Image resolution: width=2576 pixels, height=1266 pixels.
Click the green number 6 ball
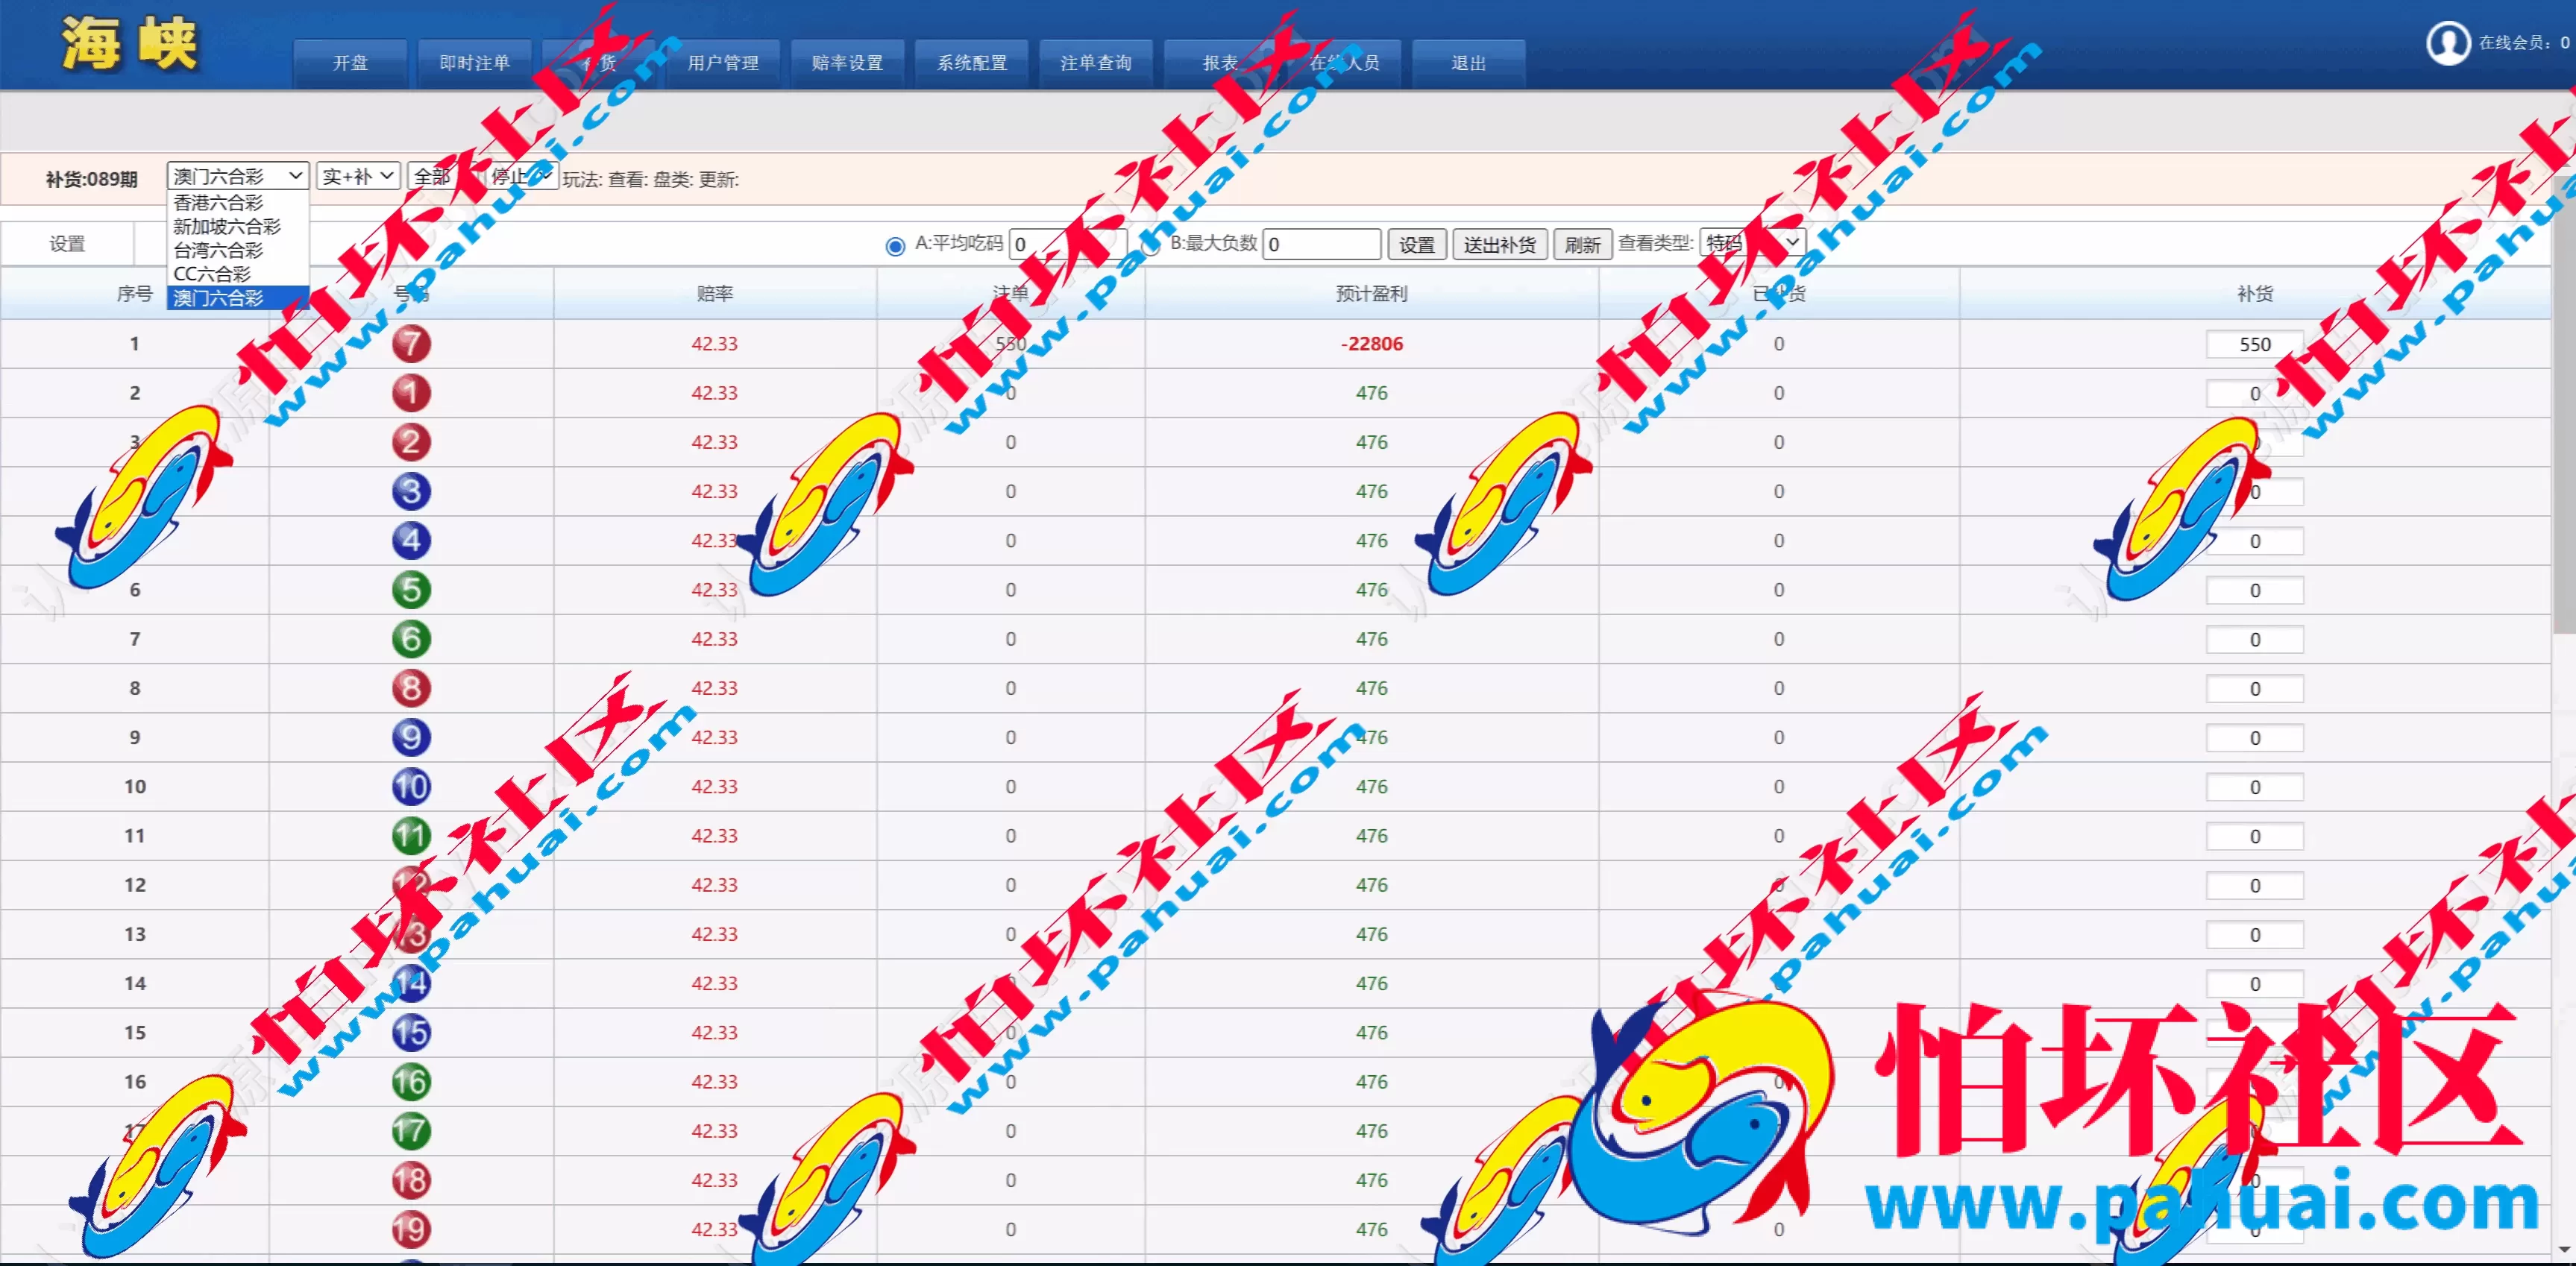tap(411, 639)
